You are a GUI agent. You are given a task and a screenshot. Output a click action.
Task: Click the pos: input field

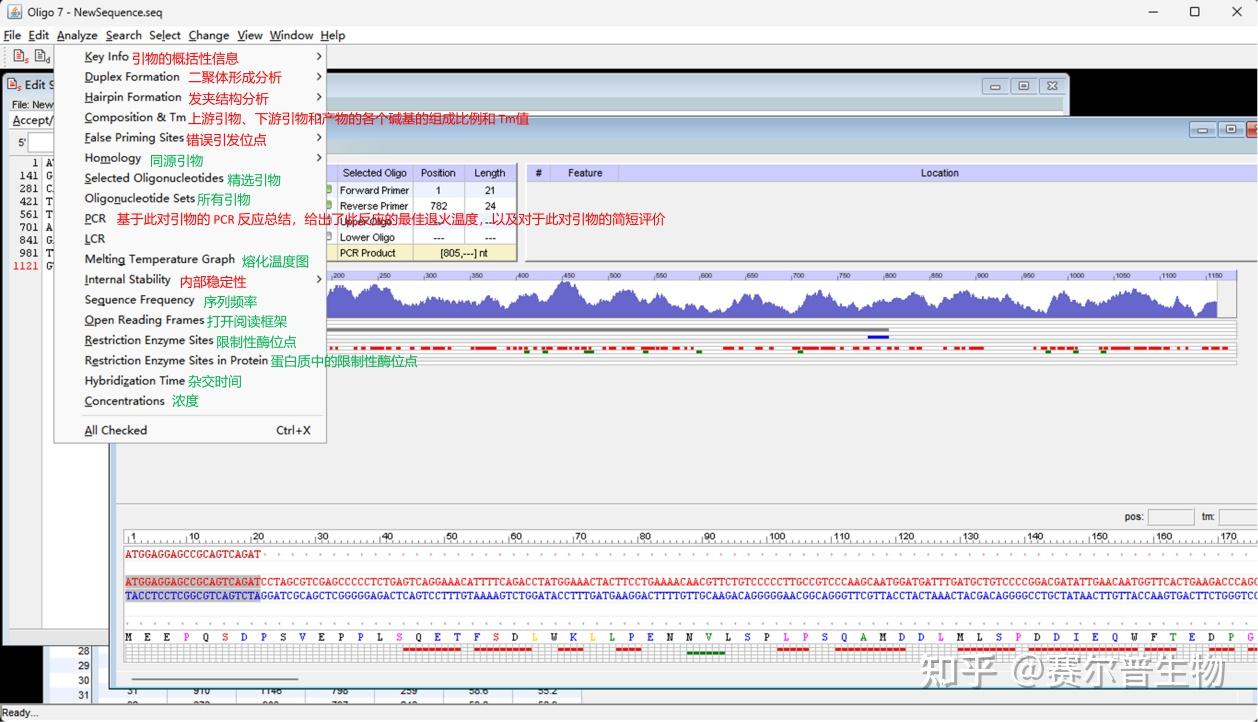point(1170,517)
